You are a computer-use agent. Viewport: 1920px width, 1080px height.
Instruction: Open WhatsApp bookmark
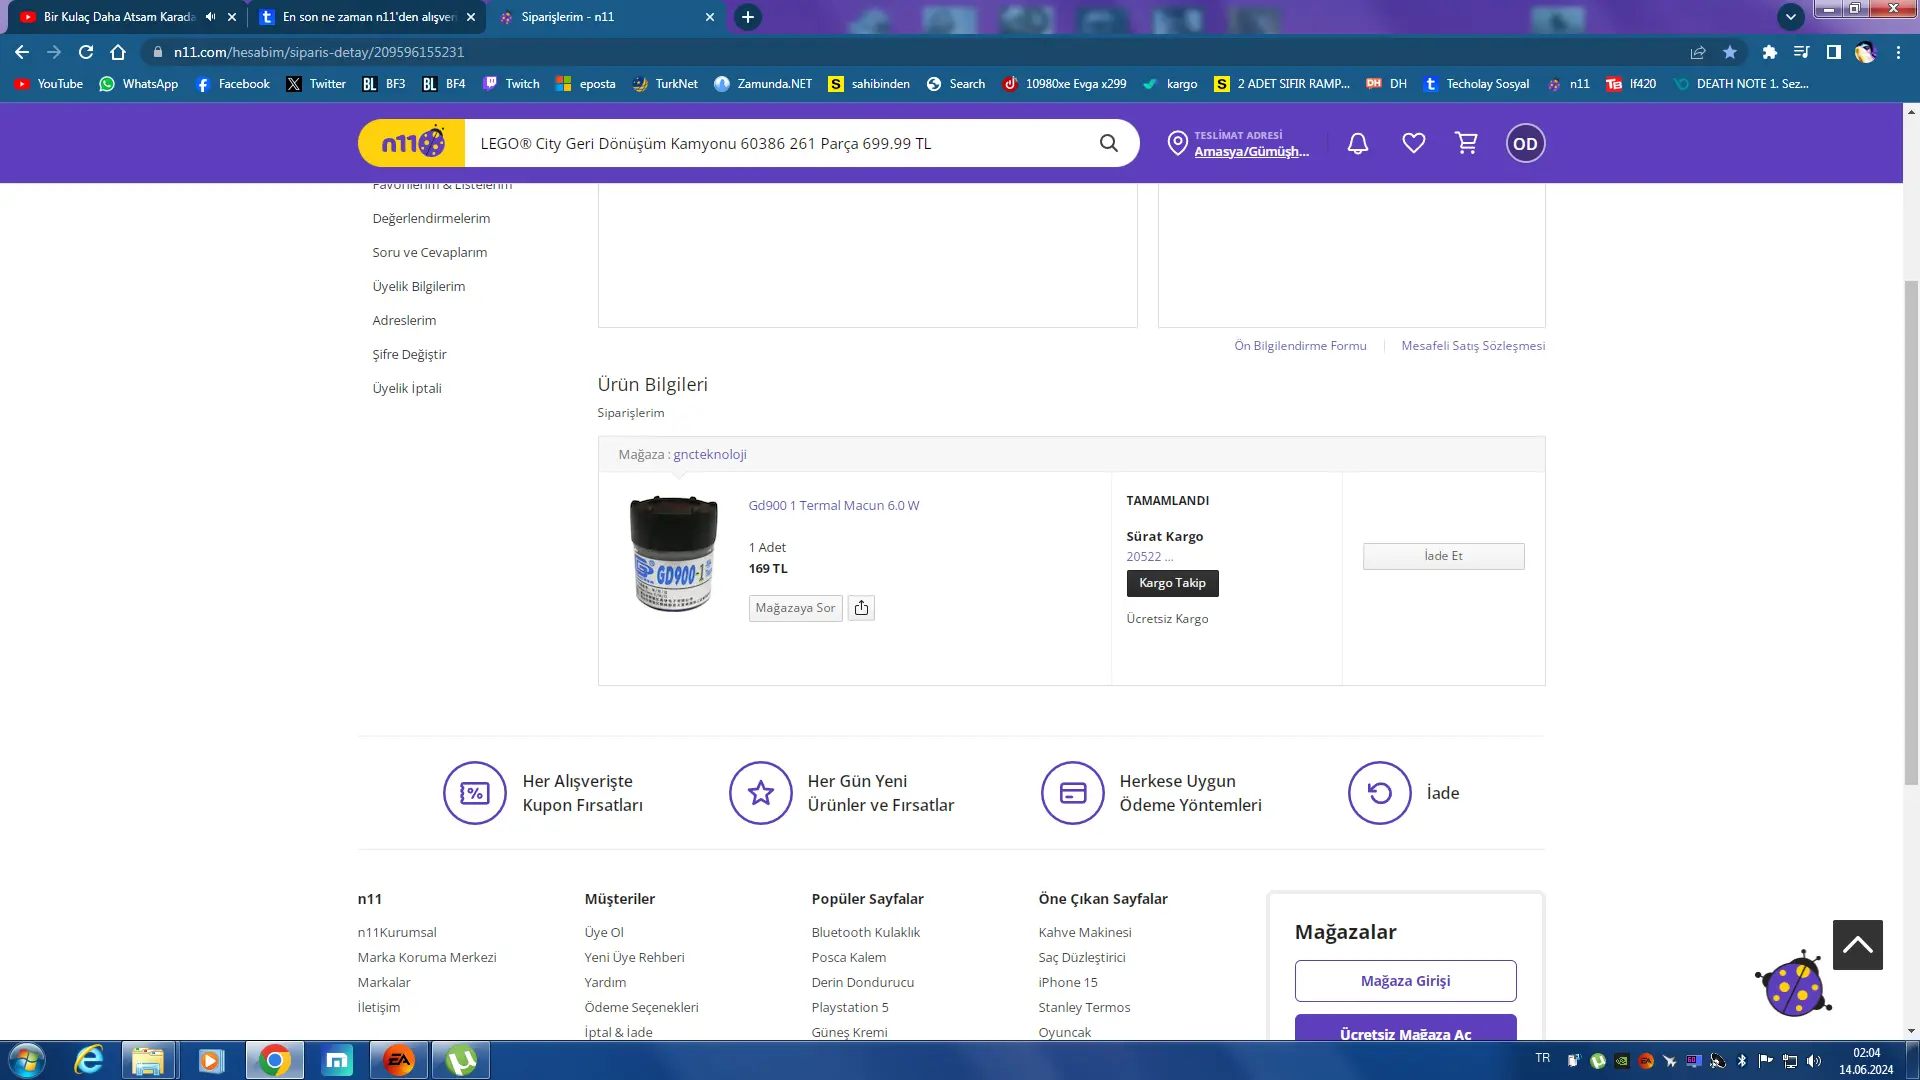139,84
